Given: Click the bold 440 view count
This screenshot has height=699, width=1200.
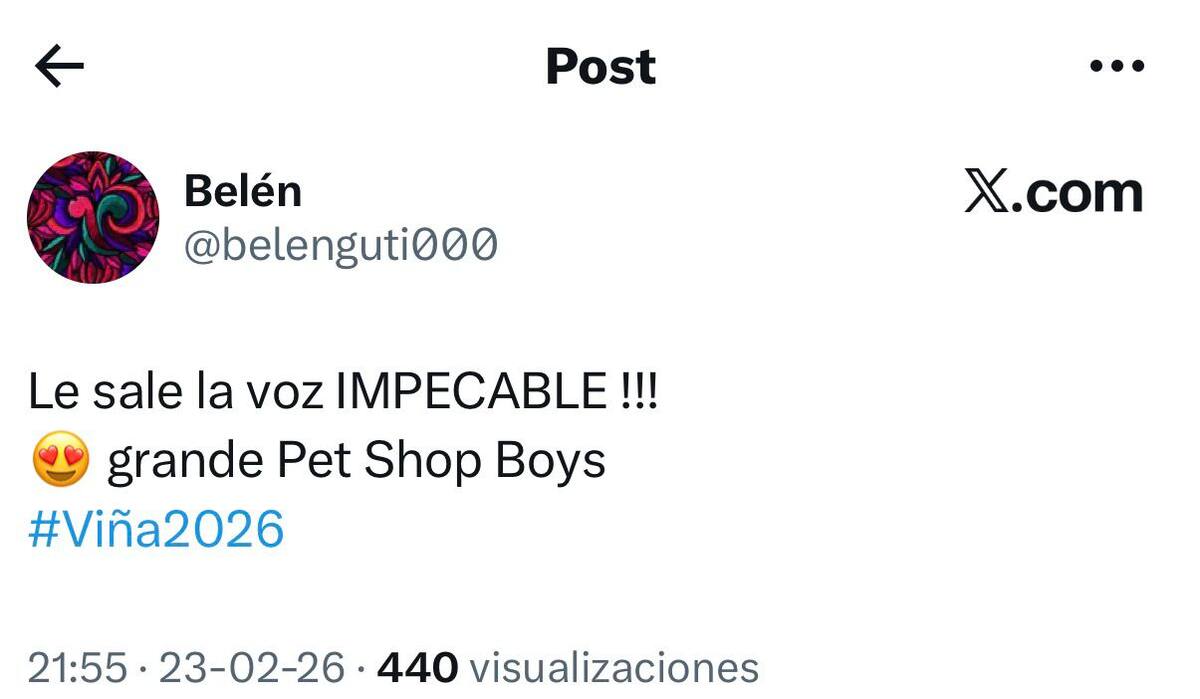Looking at the screenshot, I should (x=417, y=667).
